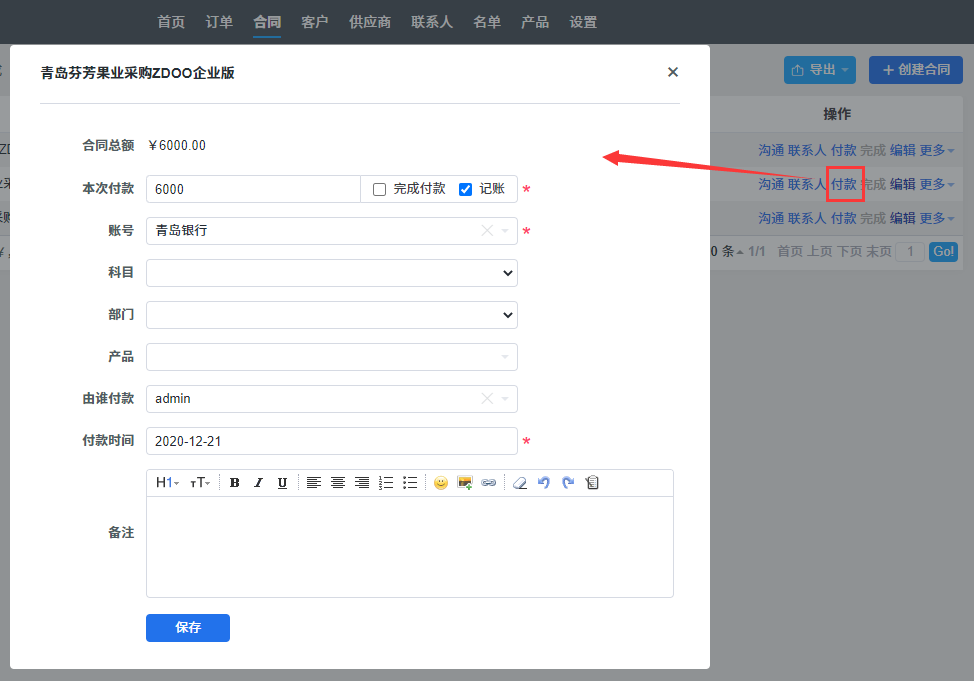Save the payment with 保存 button
Screen dimensions: 974x681
(188, 628)
